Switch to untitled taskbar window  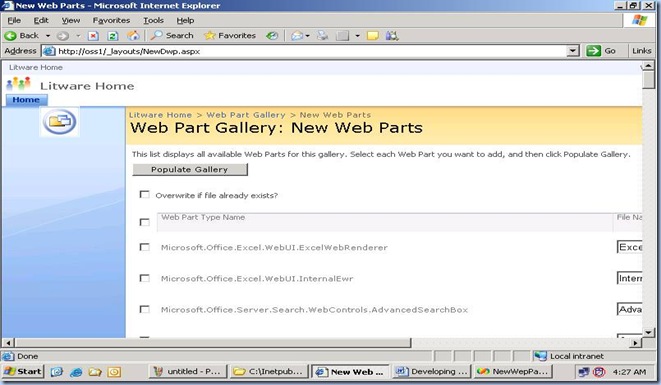pos(188,372)
